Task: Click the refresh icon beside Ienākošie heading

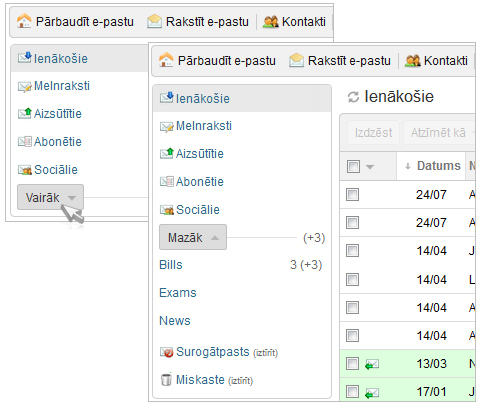Action: coord(353,97)
